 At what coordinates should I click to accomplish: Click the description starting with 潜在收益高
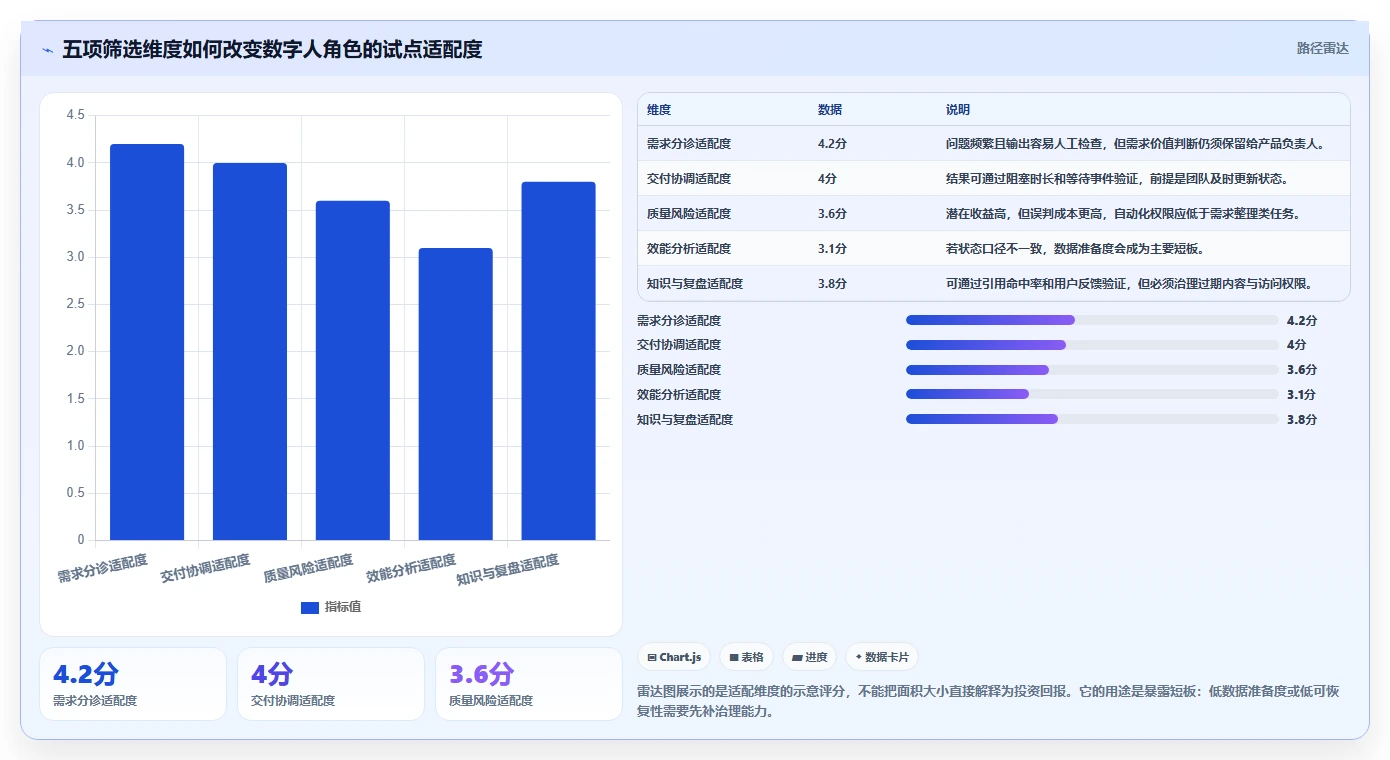point(1123,214)
